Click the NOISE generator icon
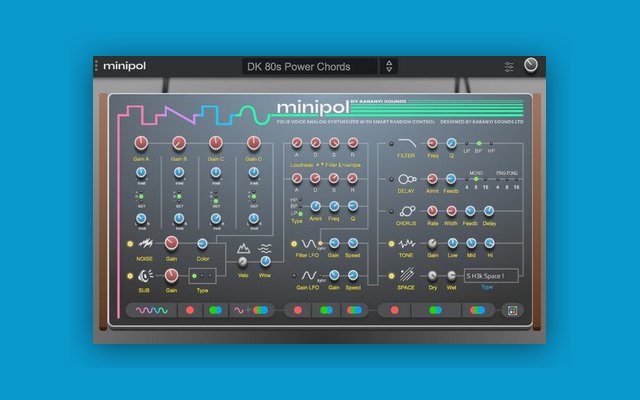This screenshot has height=400, width=640. pos(145,244)
